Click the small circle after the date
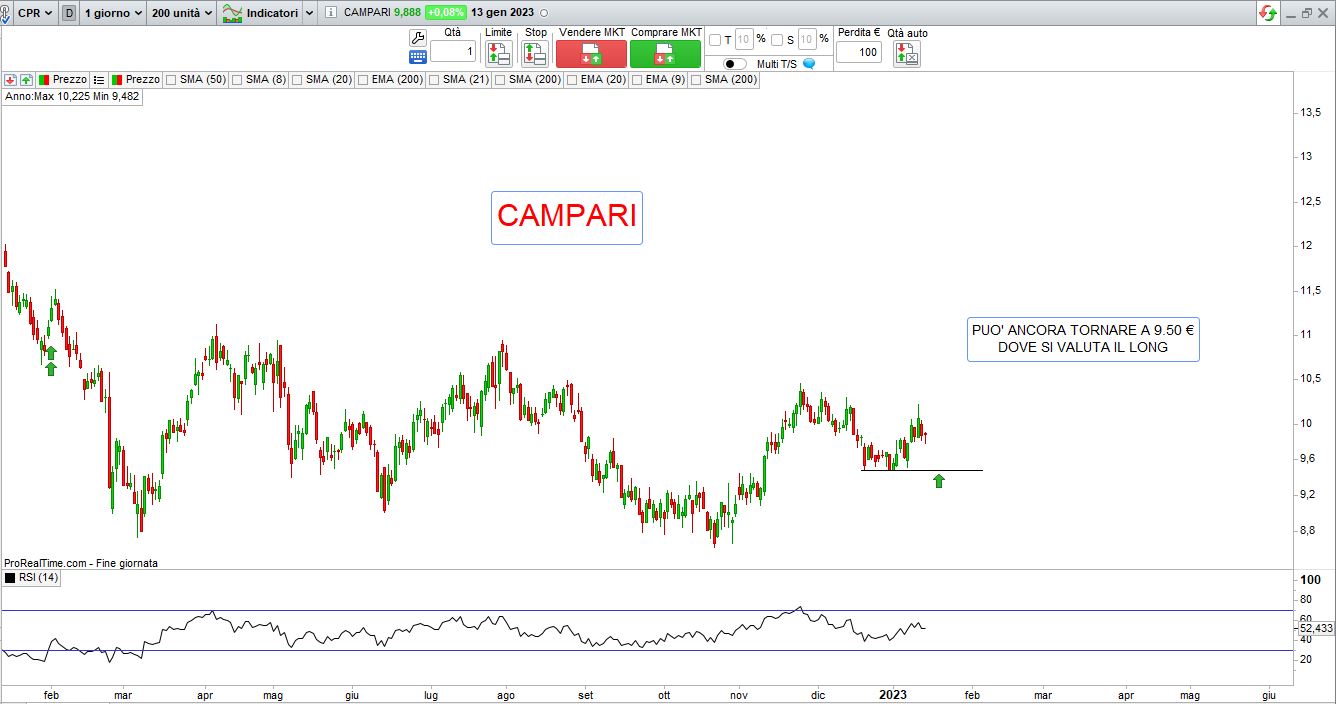The image size is (1336, 704). pos(543,14)
